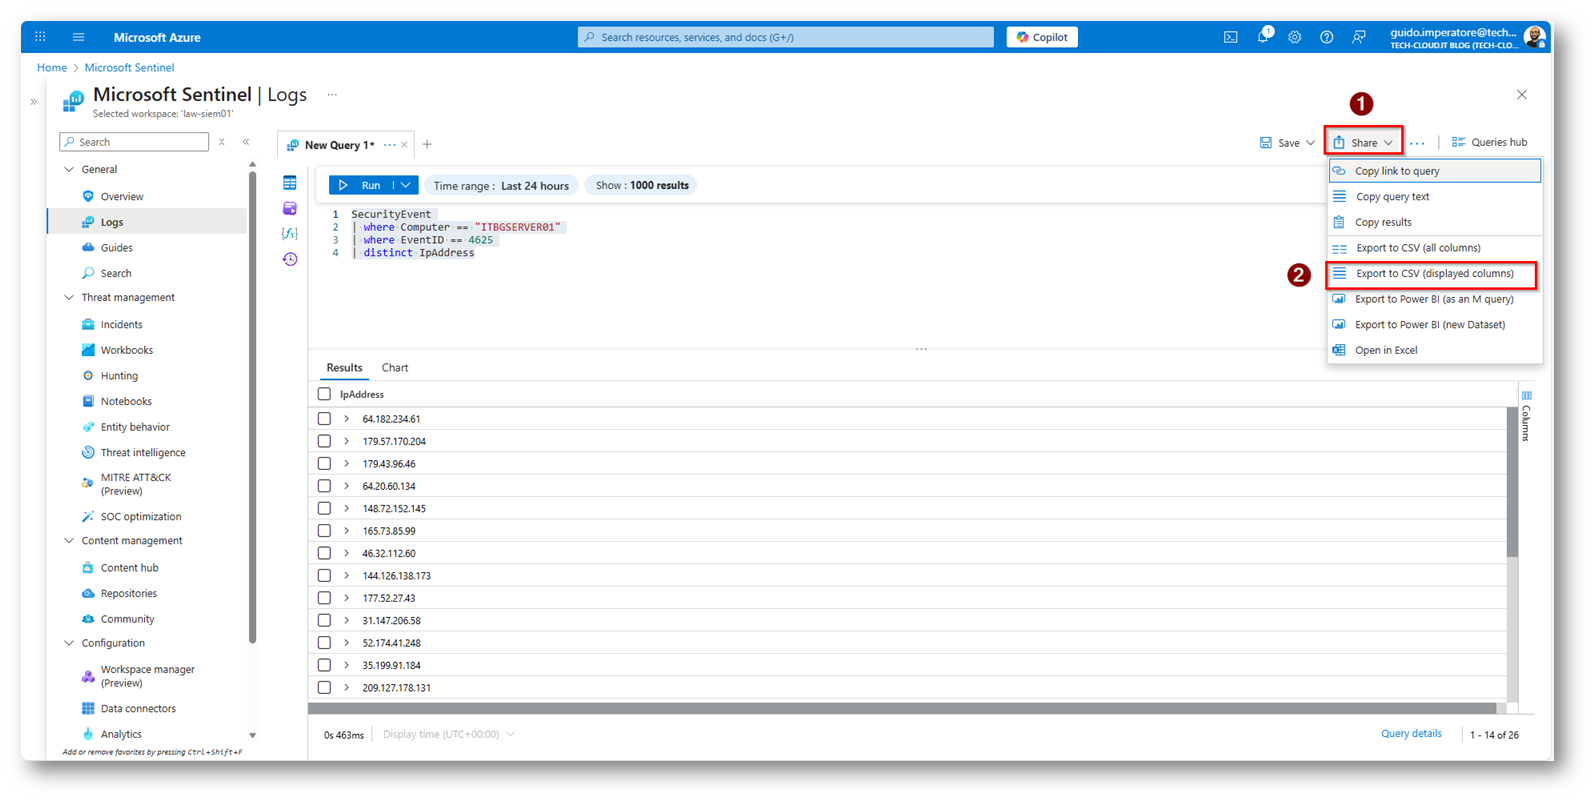Open the portal settings gear icon
Viewport: 1596px width, 803px height.
coord(1295,37)
